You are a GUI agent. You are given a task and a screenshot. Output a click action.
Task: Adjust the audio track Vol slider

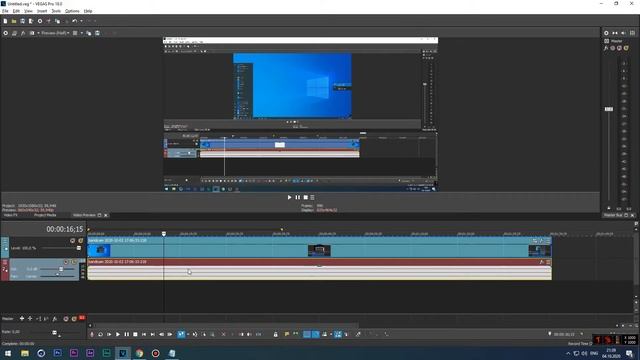(61, 269)
